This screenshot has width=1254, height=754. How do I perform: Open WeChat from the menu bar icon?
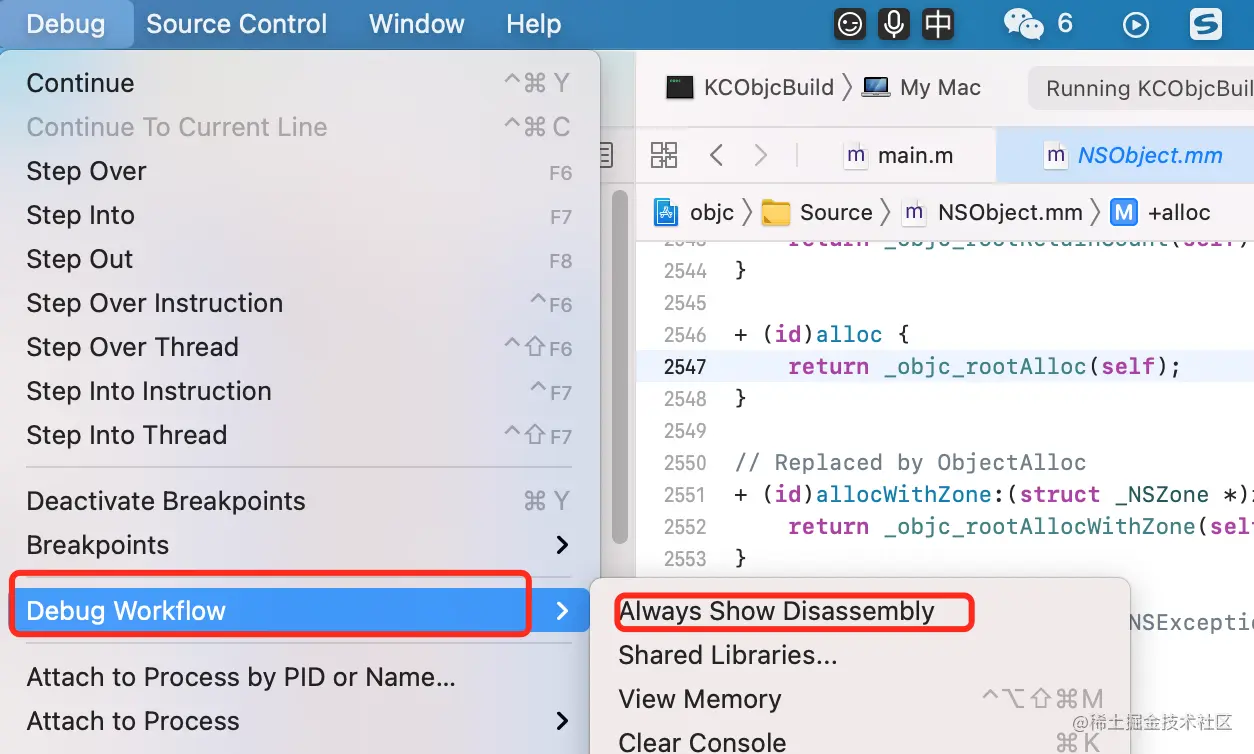coord(1024,24)
